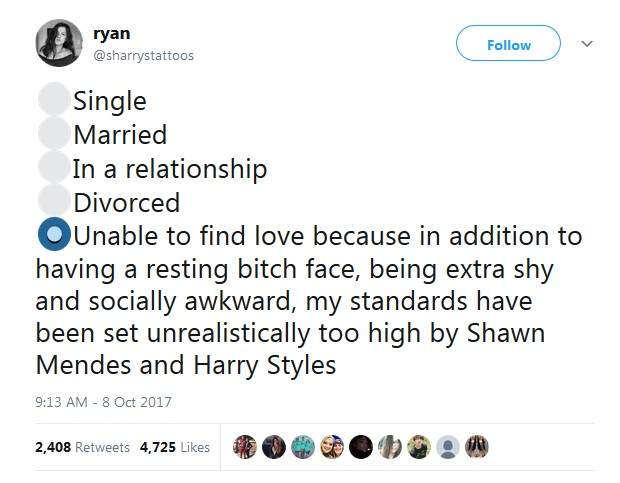Click the last liker avatar in the row
The image size is (620, 483).
click(477, 446)
